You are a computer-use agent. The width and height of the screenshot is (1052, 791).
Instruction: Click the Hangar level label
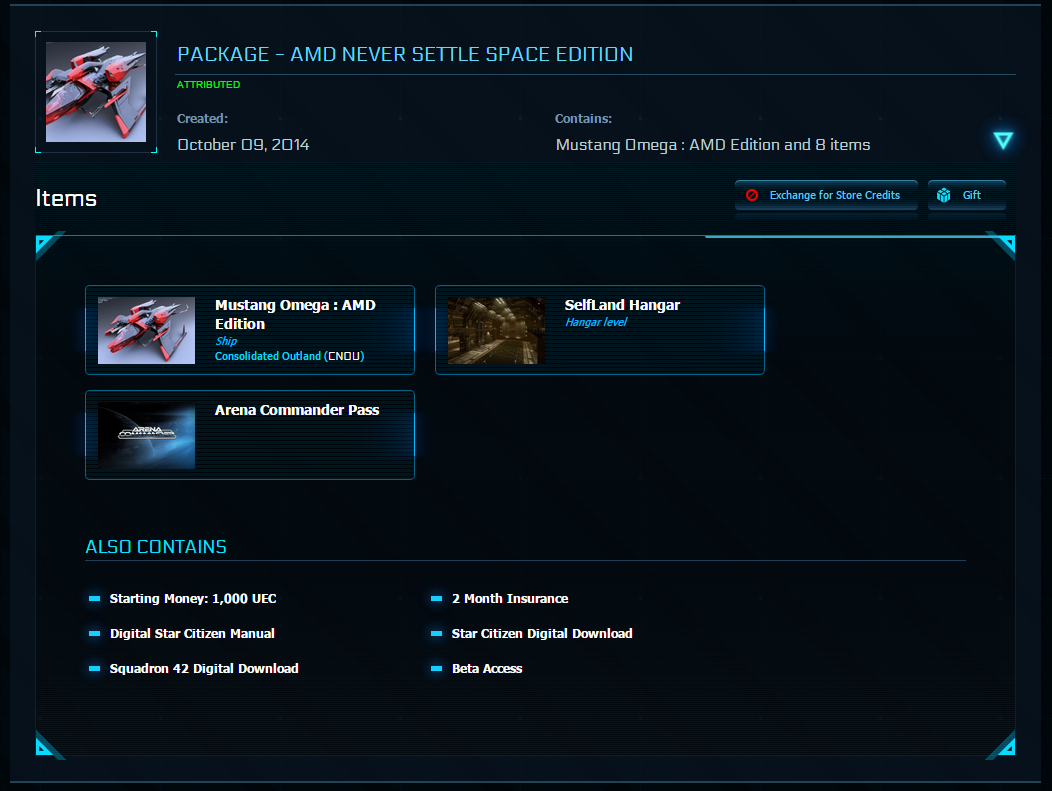596,322
